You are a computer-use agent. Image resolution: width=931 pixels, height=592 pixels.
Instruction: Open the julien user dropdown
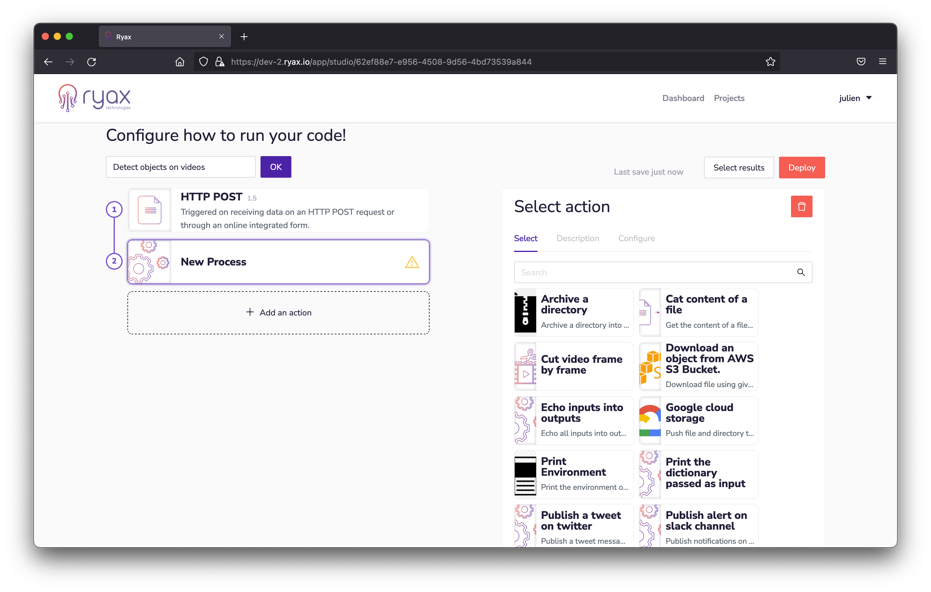click(x=855, y=98)
